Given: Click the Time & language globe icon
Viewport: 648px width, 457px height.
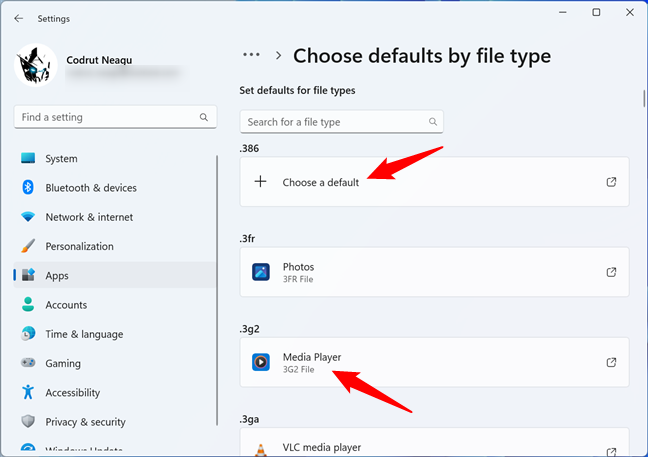Looking at the screenshot, I should click(x=28, y=334).
